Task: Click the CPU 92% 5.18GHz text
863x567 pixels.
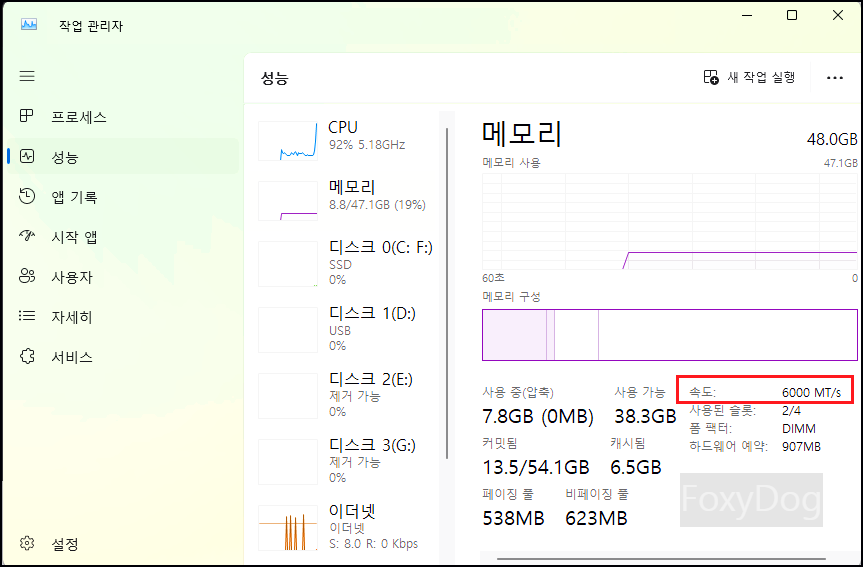Action: [367, 145]
